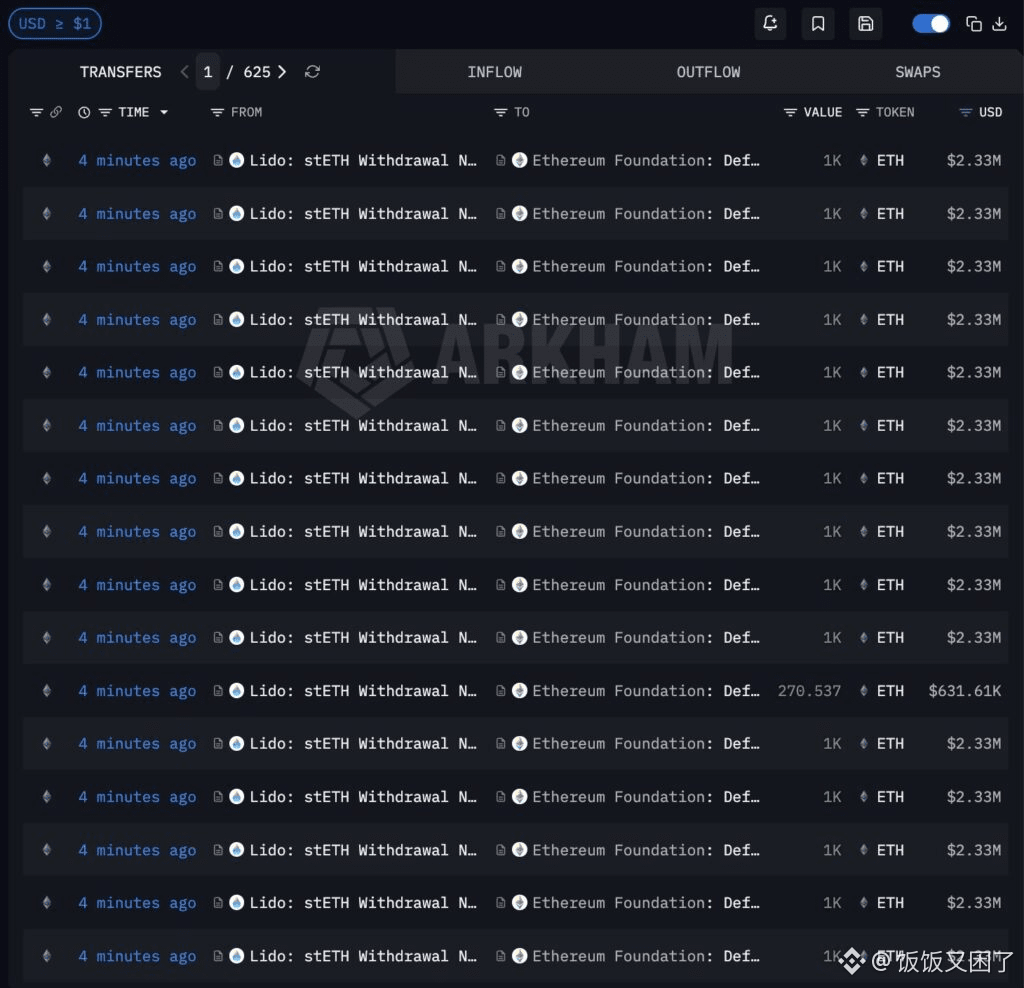Click the save floppy disk icon
The height and width of the screenshot is (988, 1024).
(865, 24)
